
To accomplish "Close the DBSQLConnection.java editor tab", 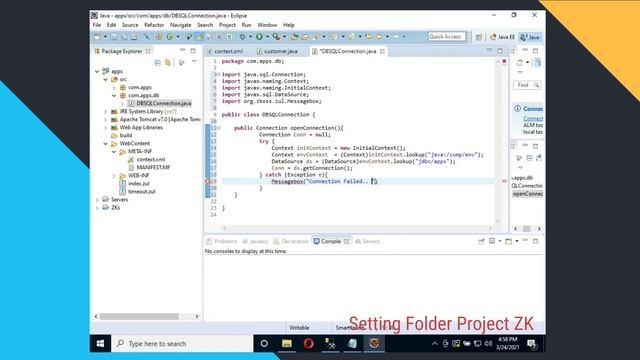I will coord(382,51).
